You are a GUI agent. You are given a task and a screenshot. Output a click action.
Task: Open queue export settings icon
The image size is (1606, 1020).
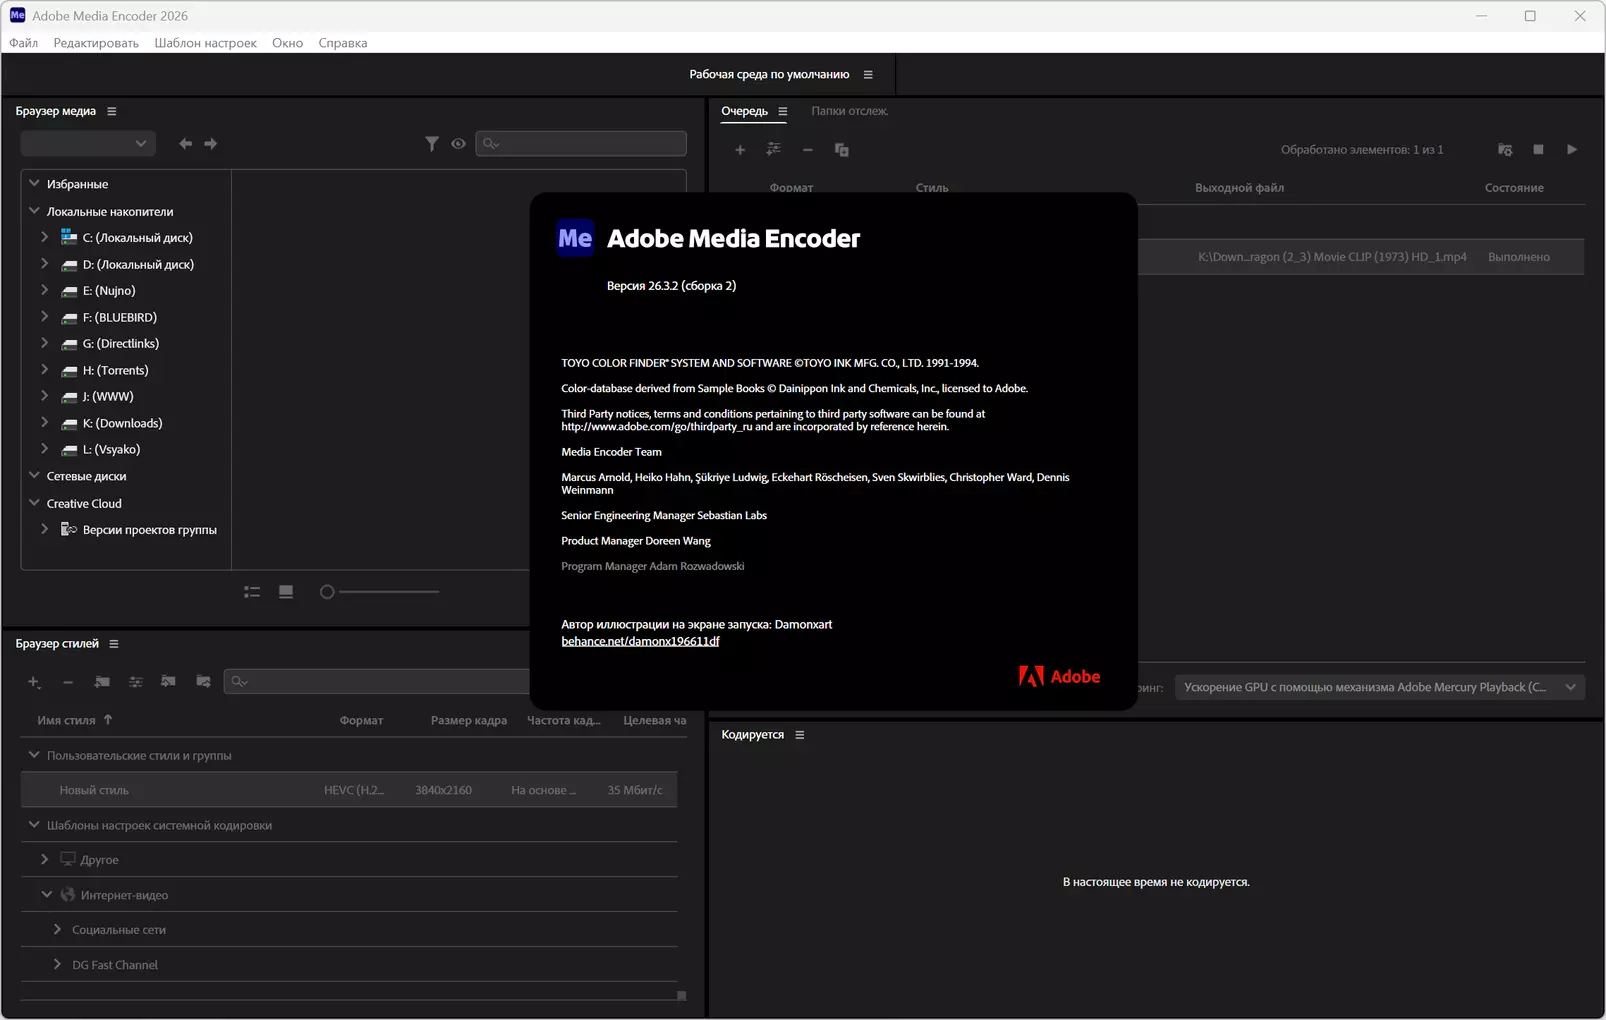click(x=774, y=150)
